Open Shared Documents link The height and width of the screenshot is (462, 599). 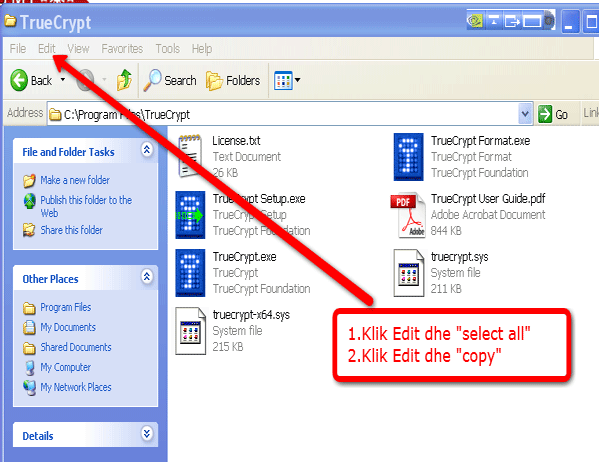click(76, 347)
